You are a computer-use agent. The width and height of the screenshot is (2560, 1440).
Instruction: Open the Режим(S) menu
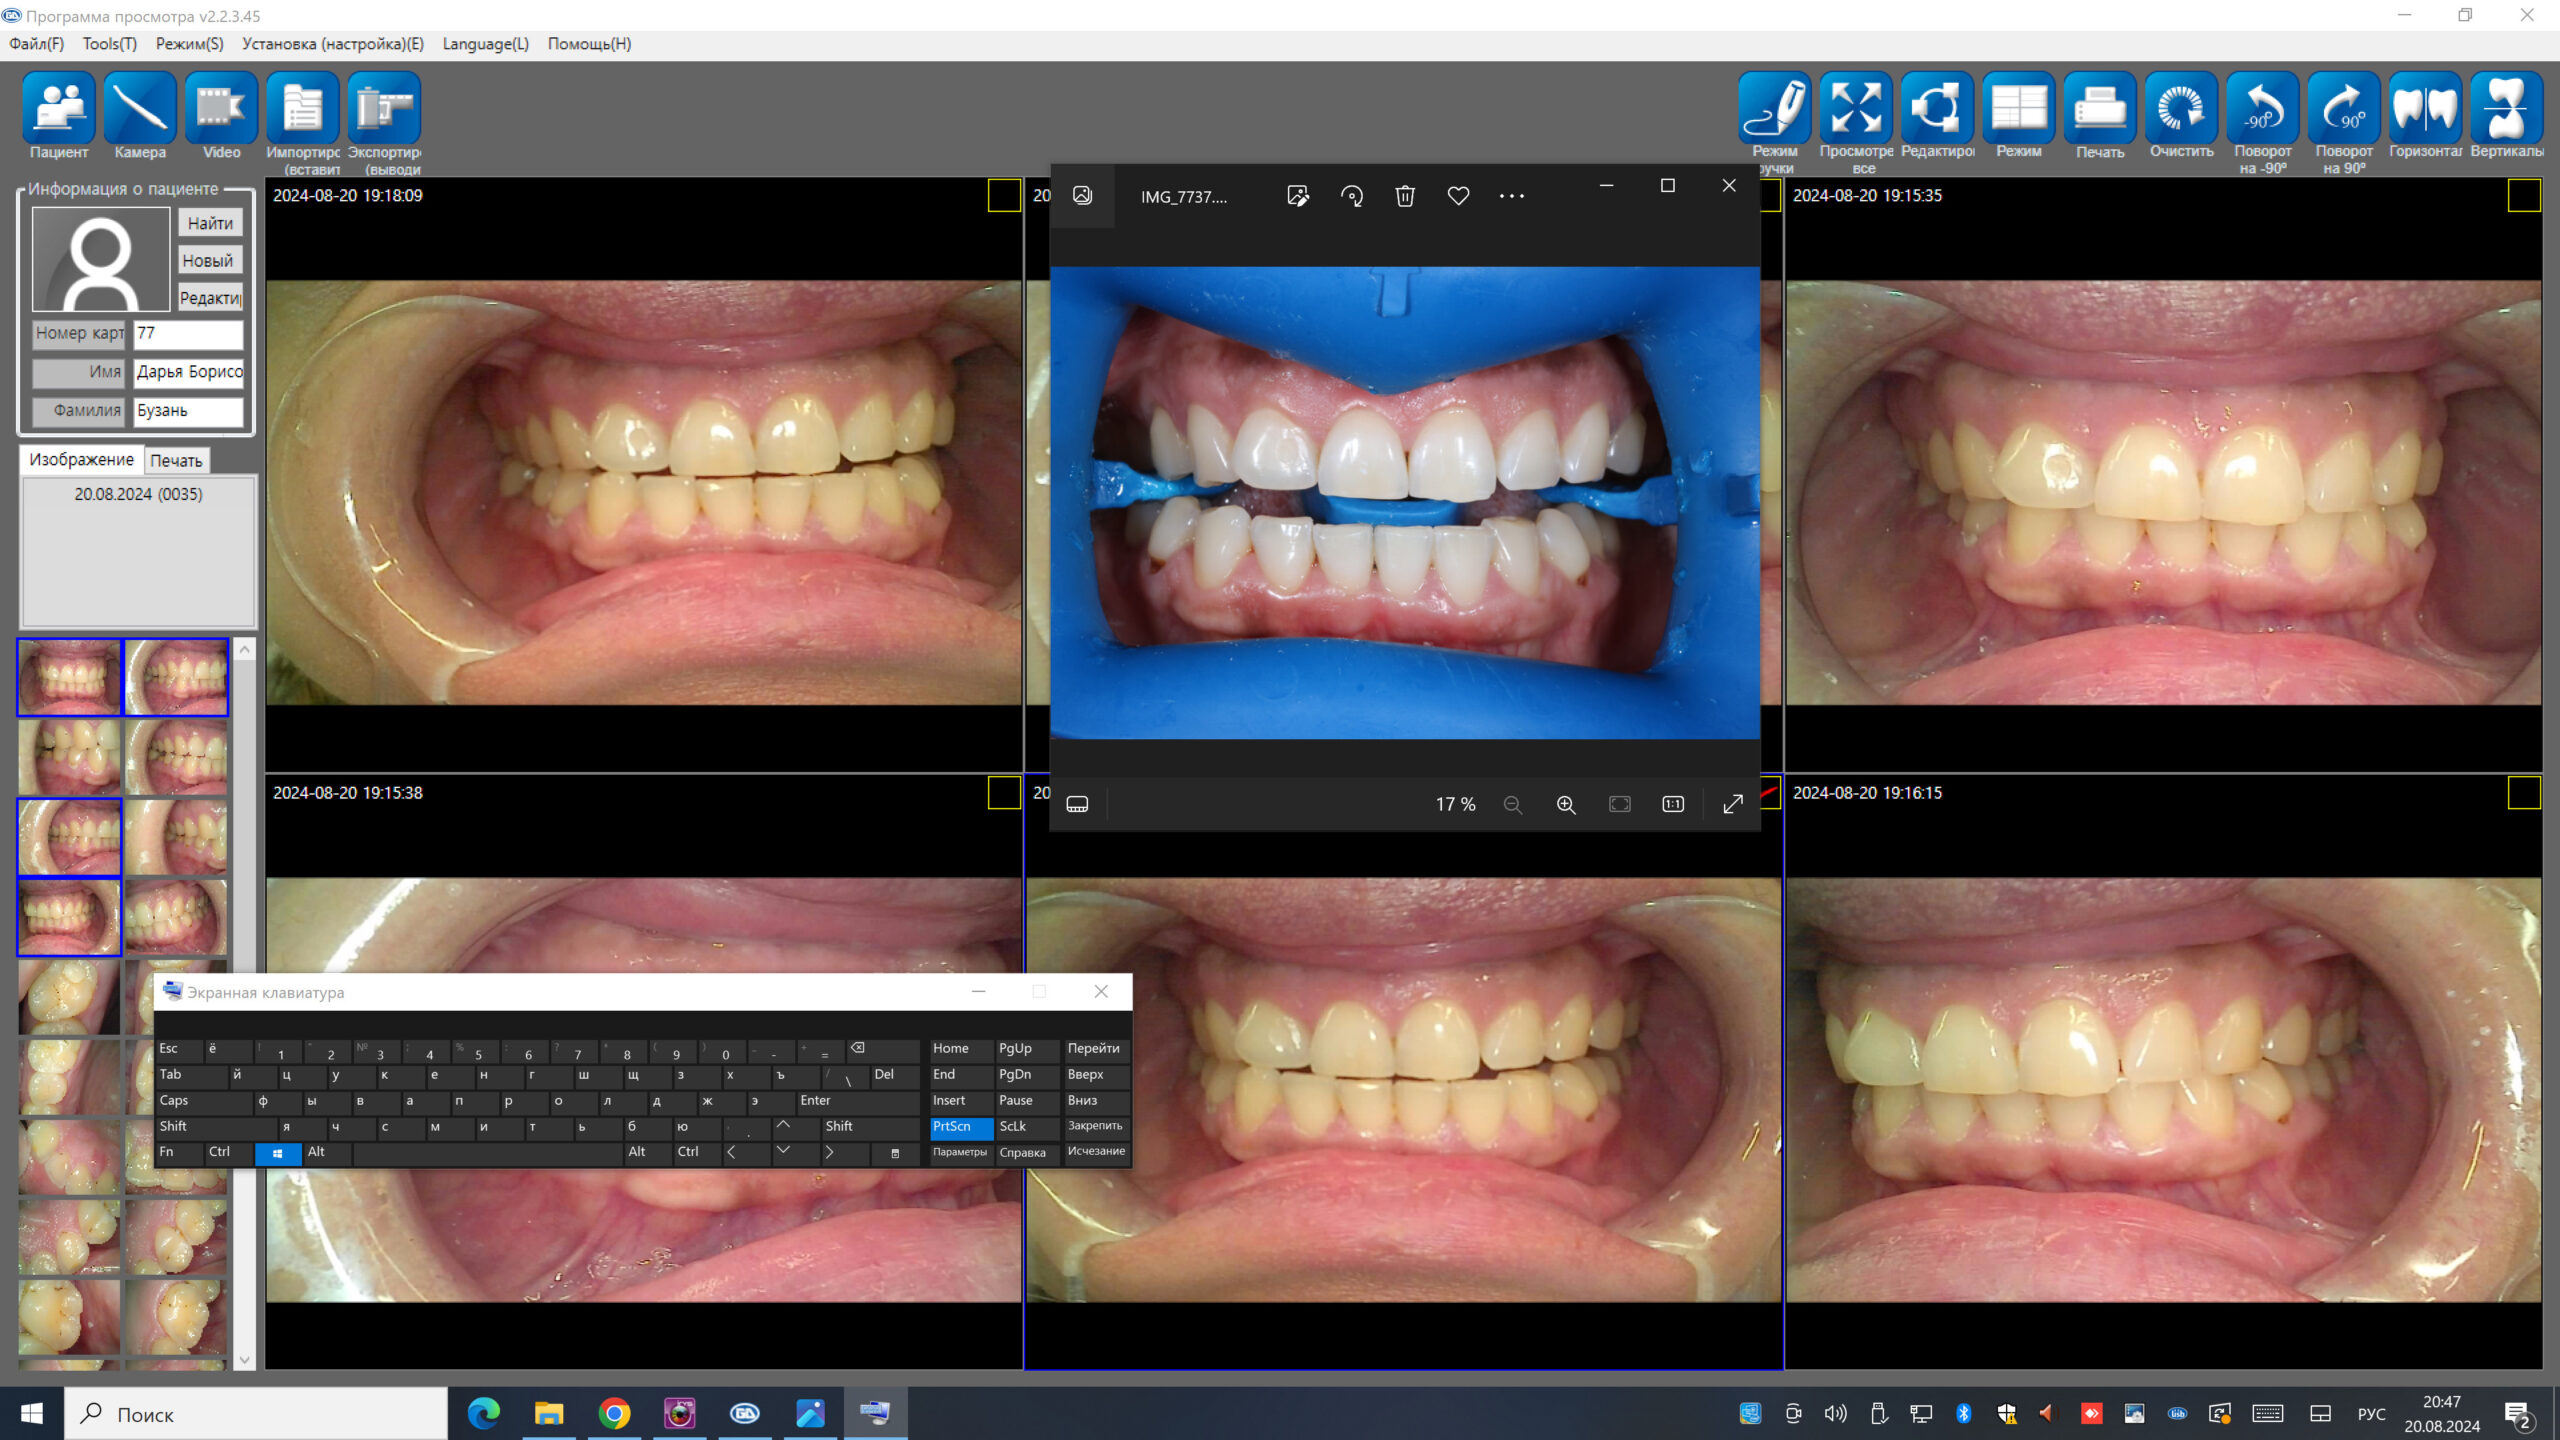[189, 44]
